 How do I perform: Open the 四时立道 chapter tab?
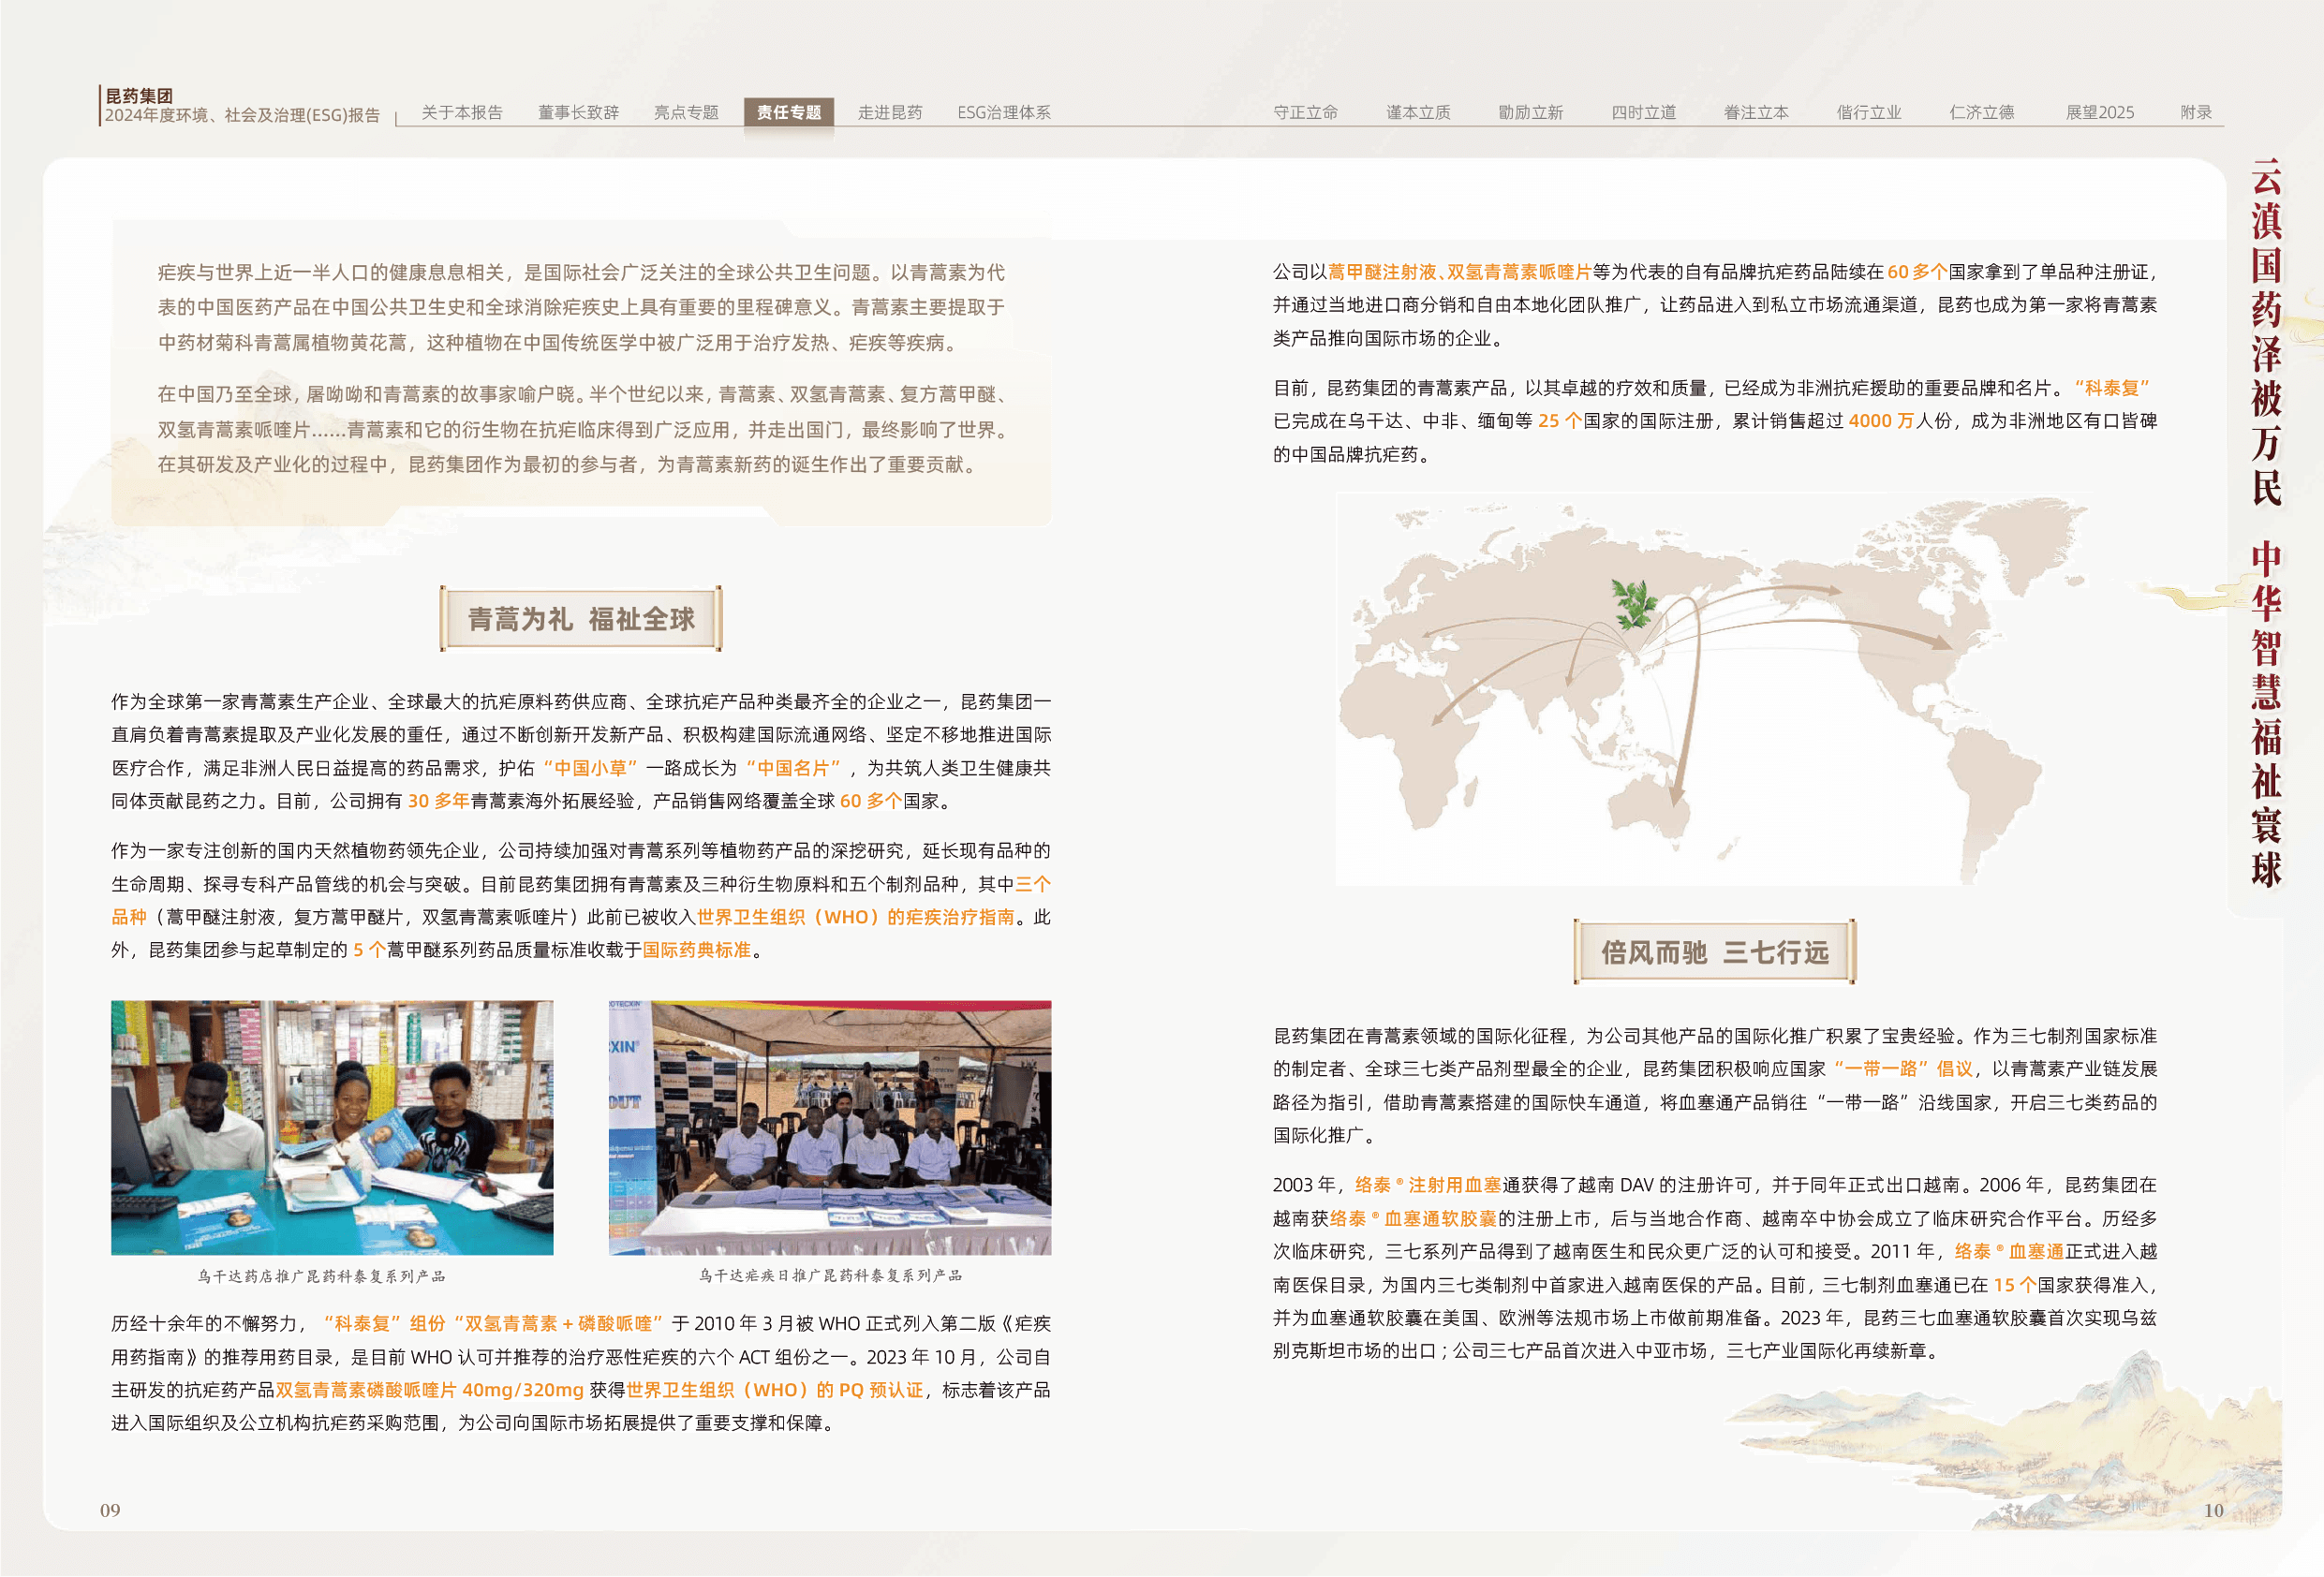[x=1643, y=112]
